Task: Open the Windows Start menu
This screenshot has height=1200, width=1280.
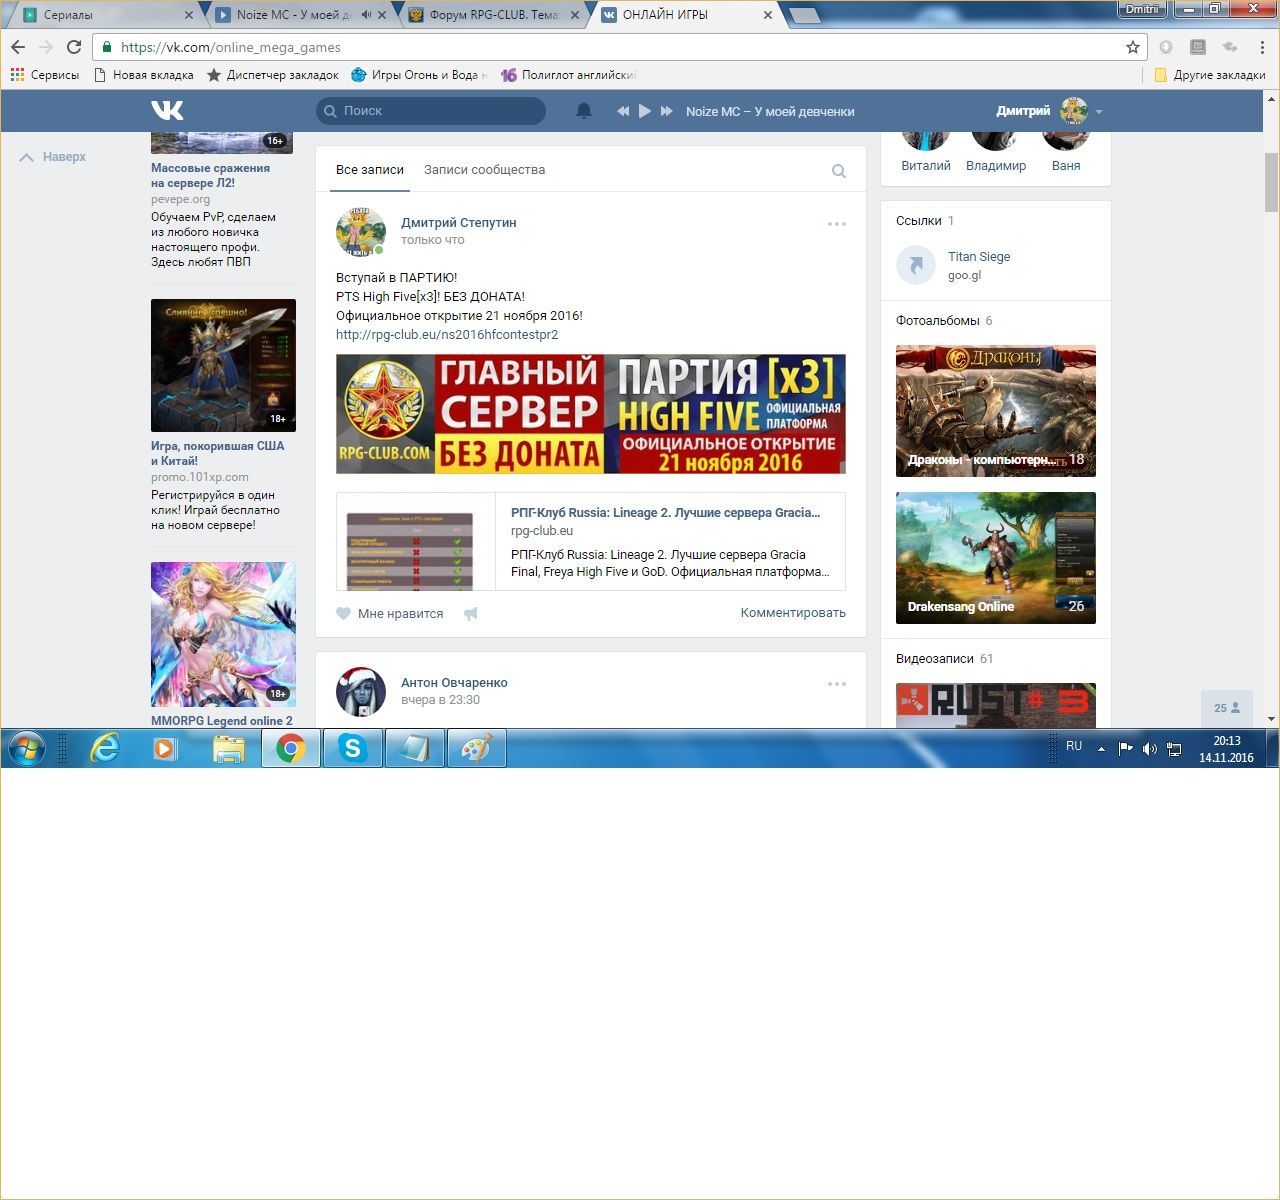Action: coord(27,748)
